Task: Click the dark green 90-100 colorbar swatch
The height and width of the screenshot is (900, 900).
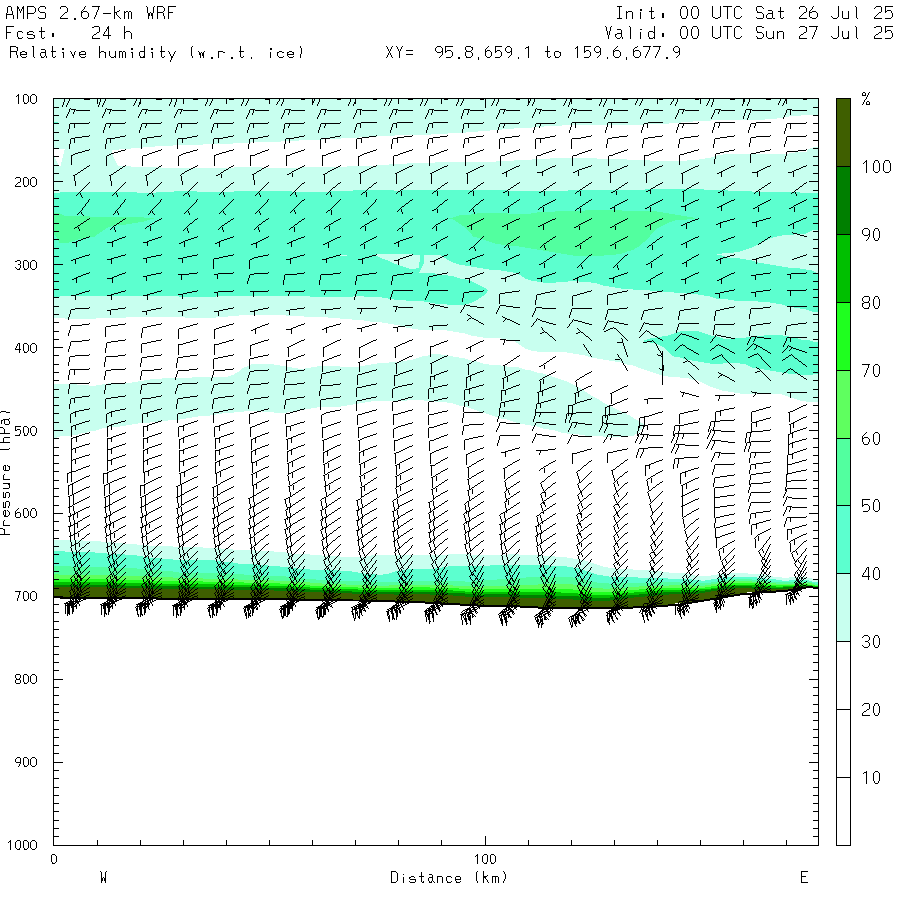Action: [x=843, y=201]
